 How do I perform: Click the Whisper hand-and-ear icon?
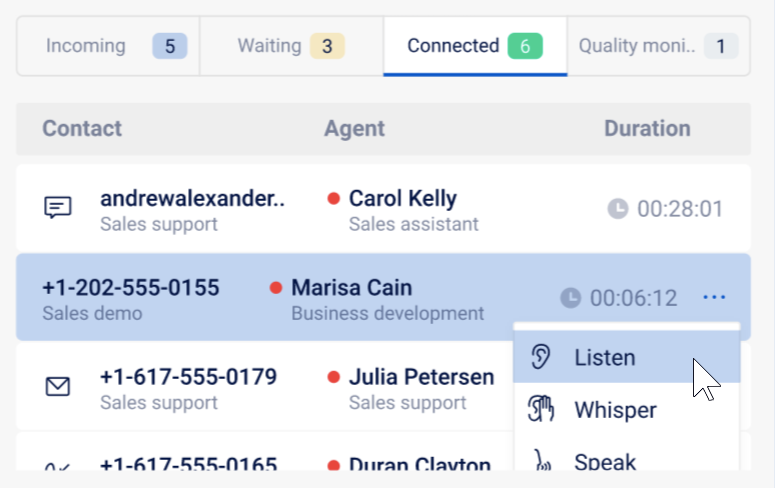click(541, 409)
